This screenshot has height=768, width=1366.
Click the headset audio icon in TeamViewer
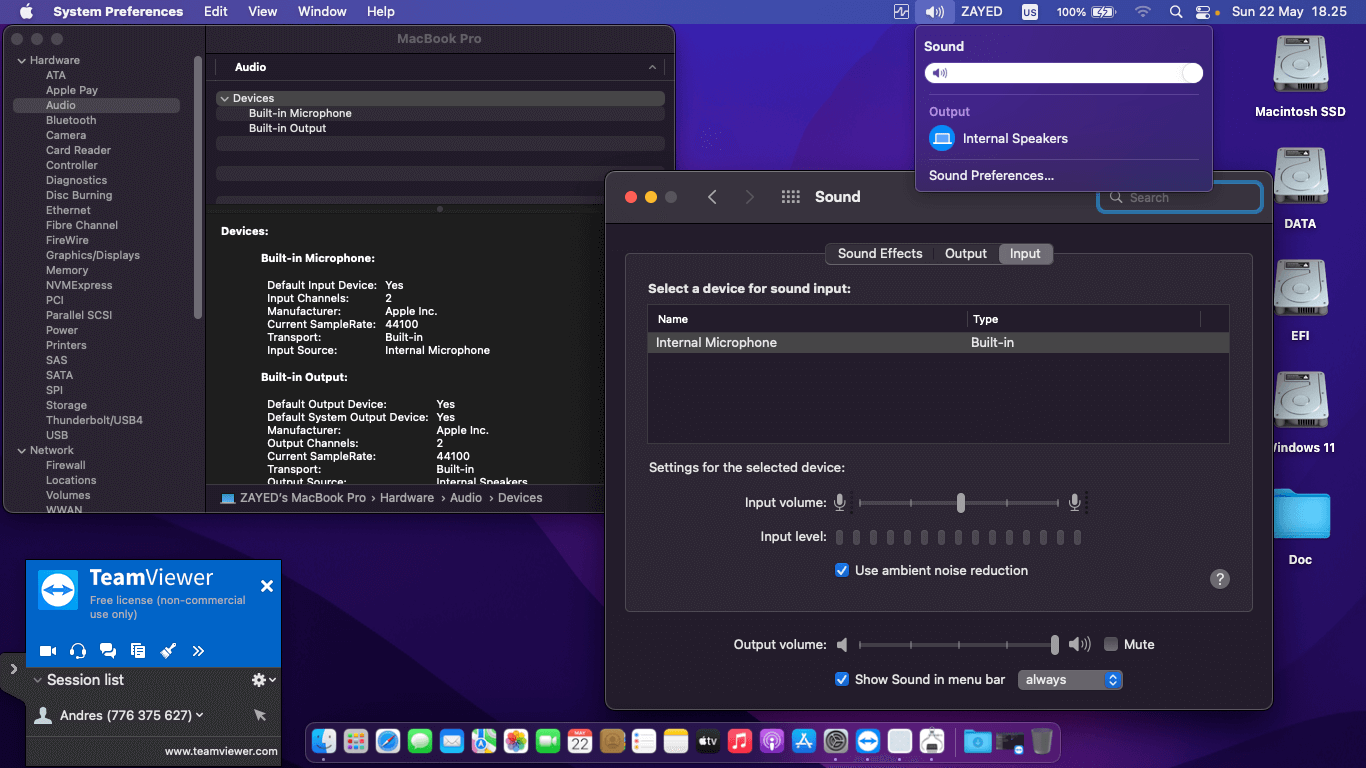click(78, 651)
